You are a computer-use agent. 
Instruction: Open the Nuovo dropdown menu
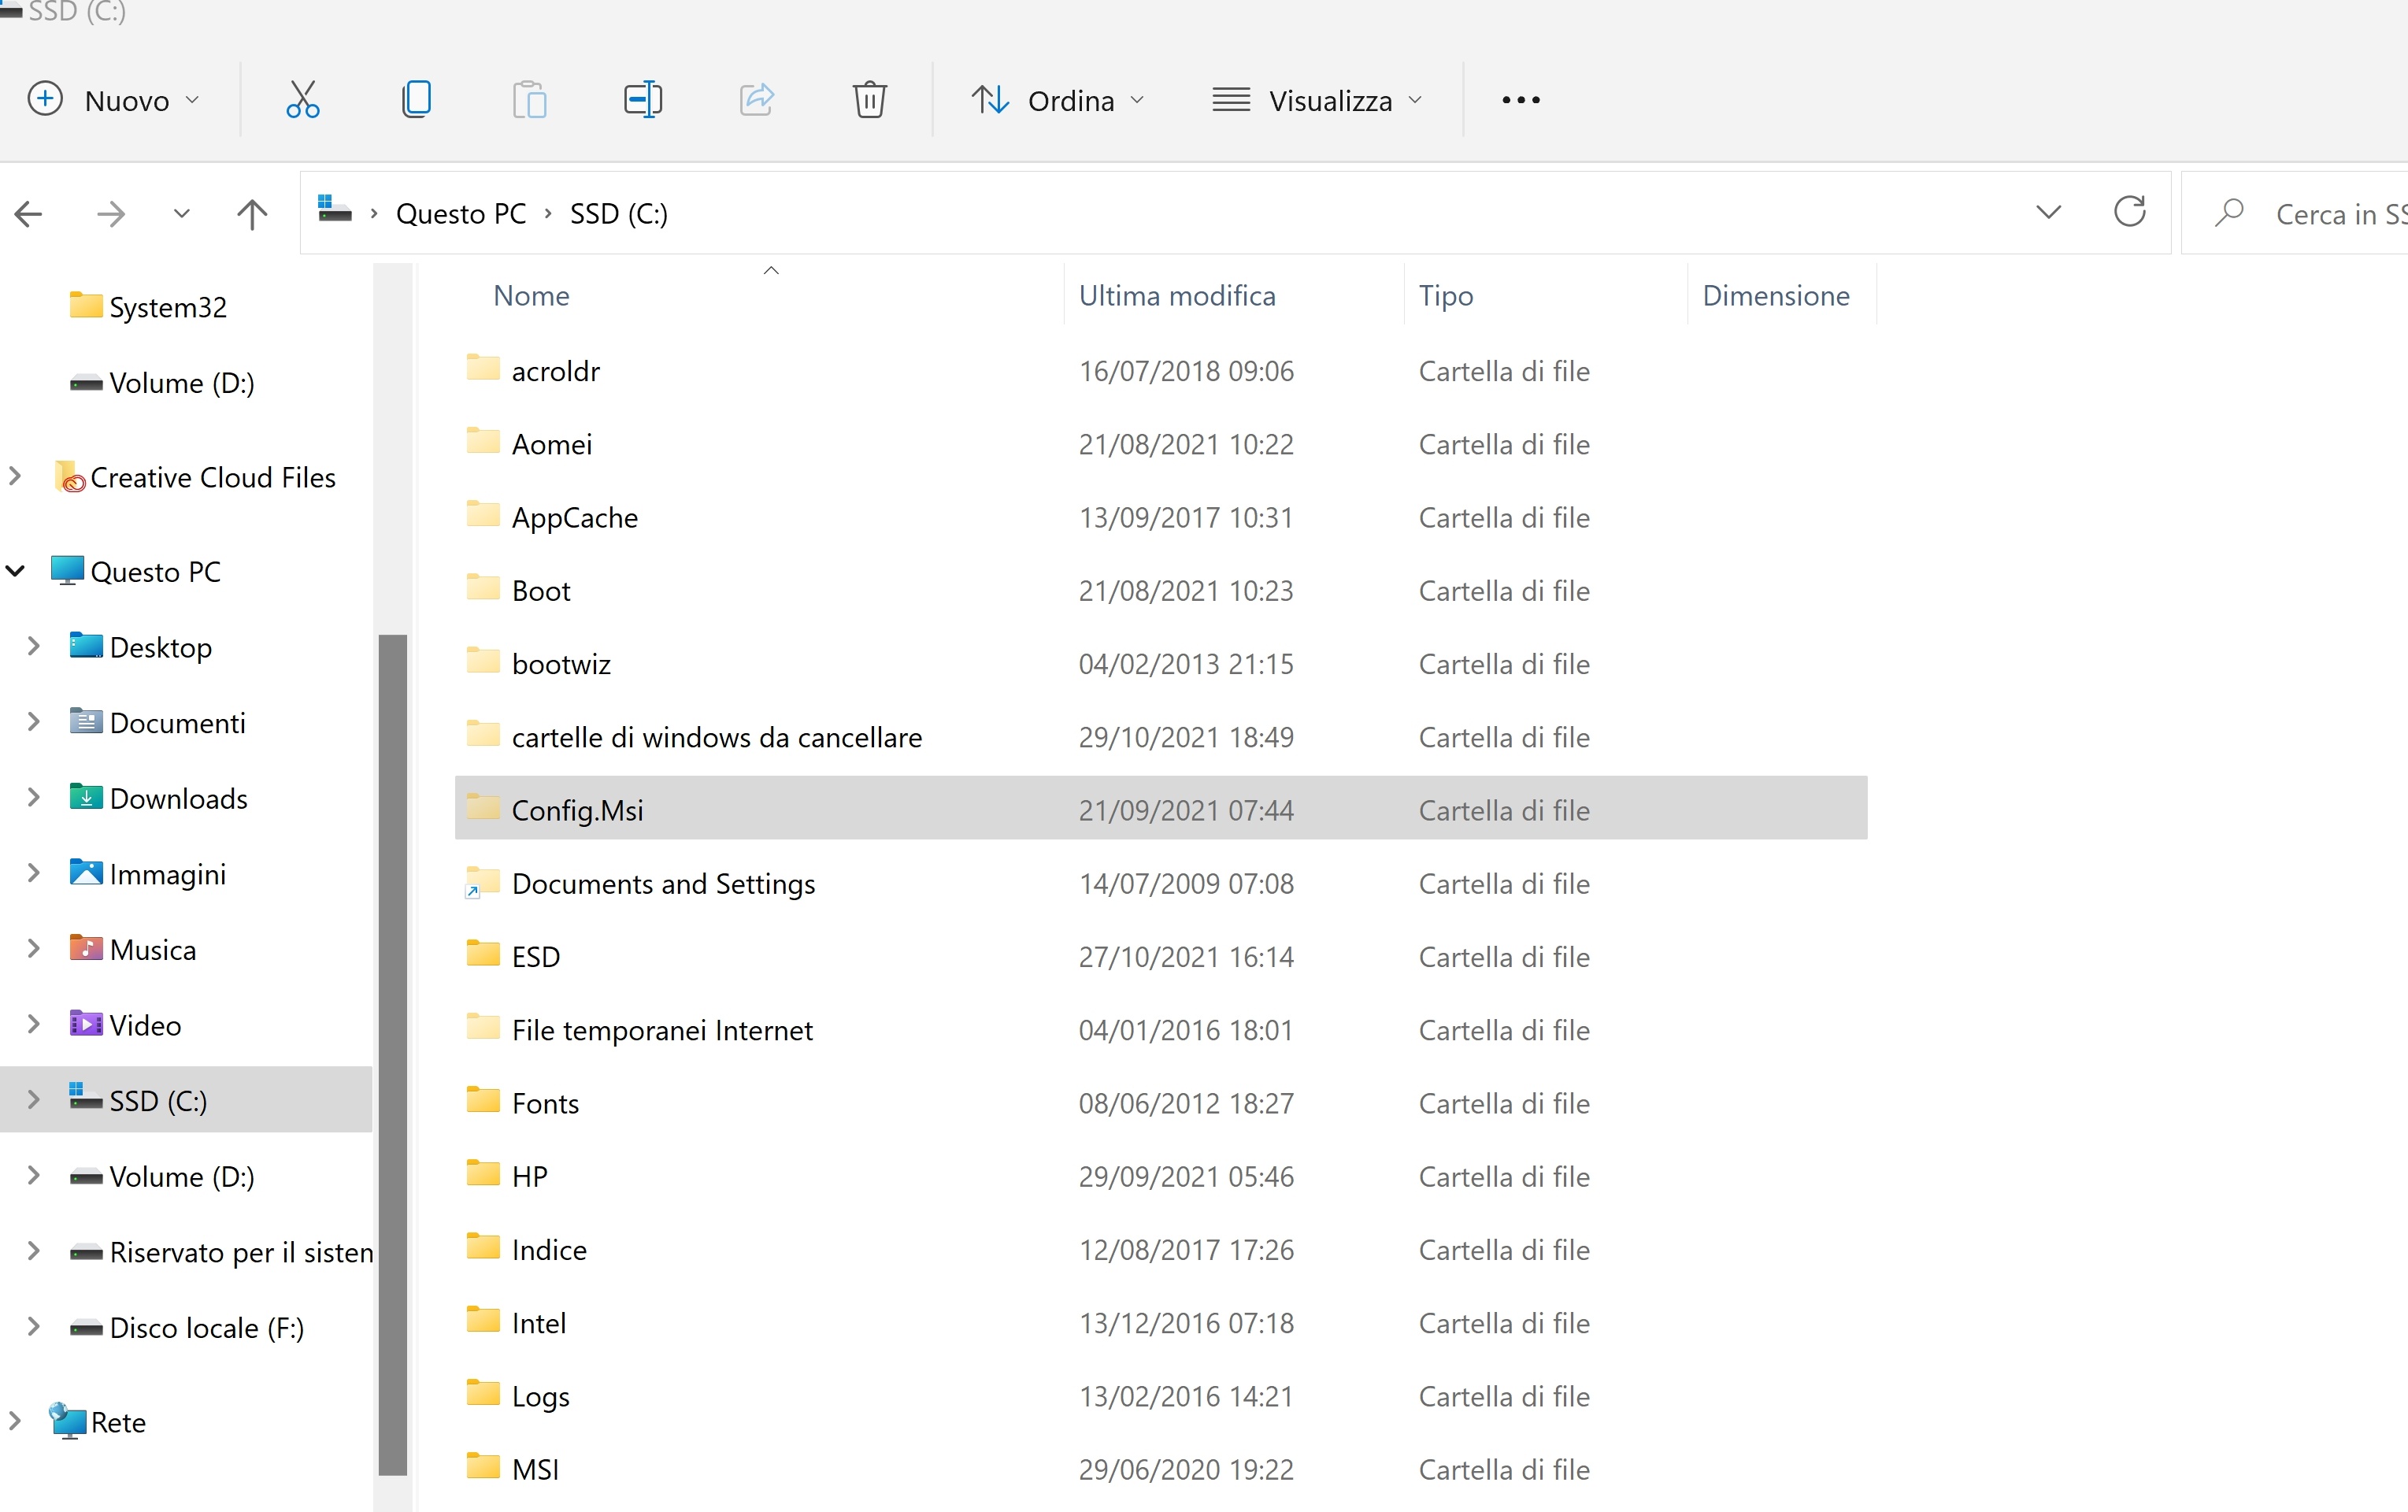[113, 100]
